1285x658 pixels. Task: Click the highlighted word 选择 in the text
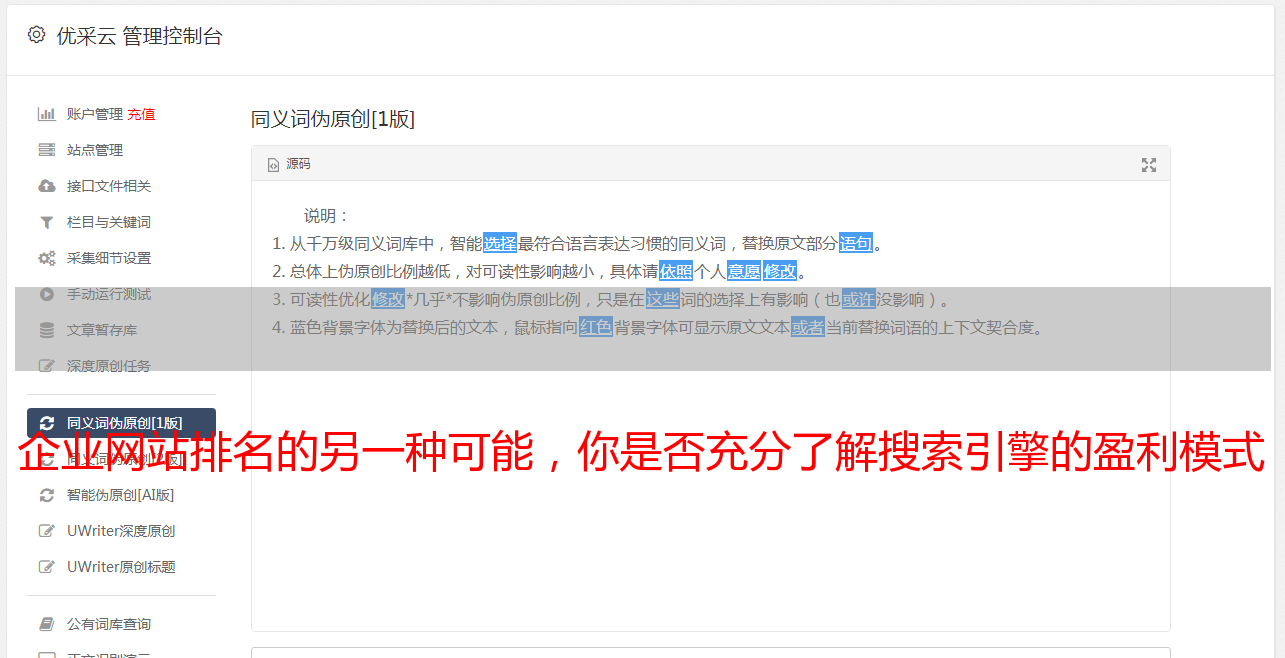point(500,243)
